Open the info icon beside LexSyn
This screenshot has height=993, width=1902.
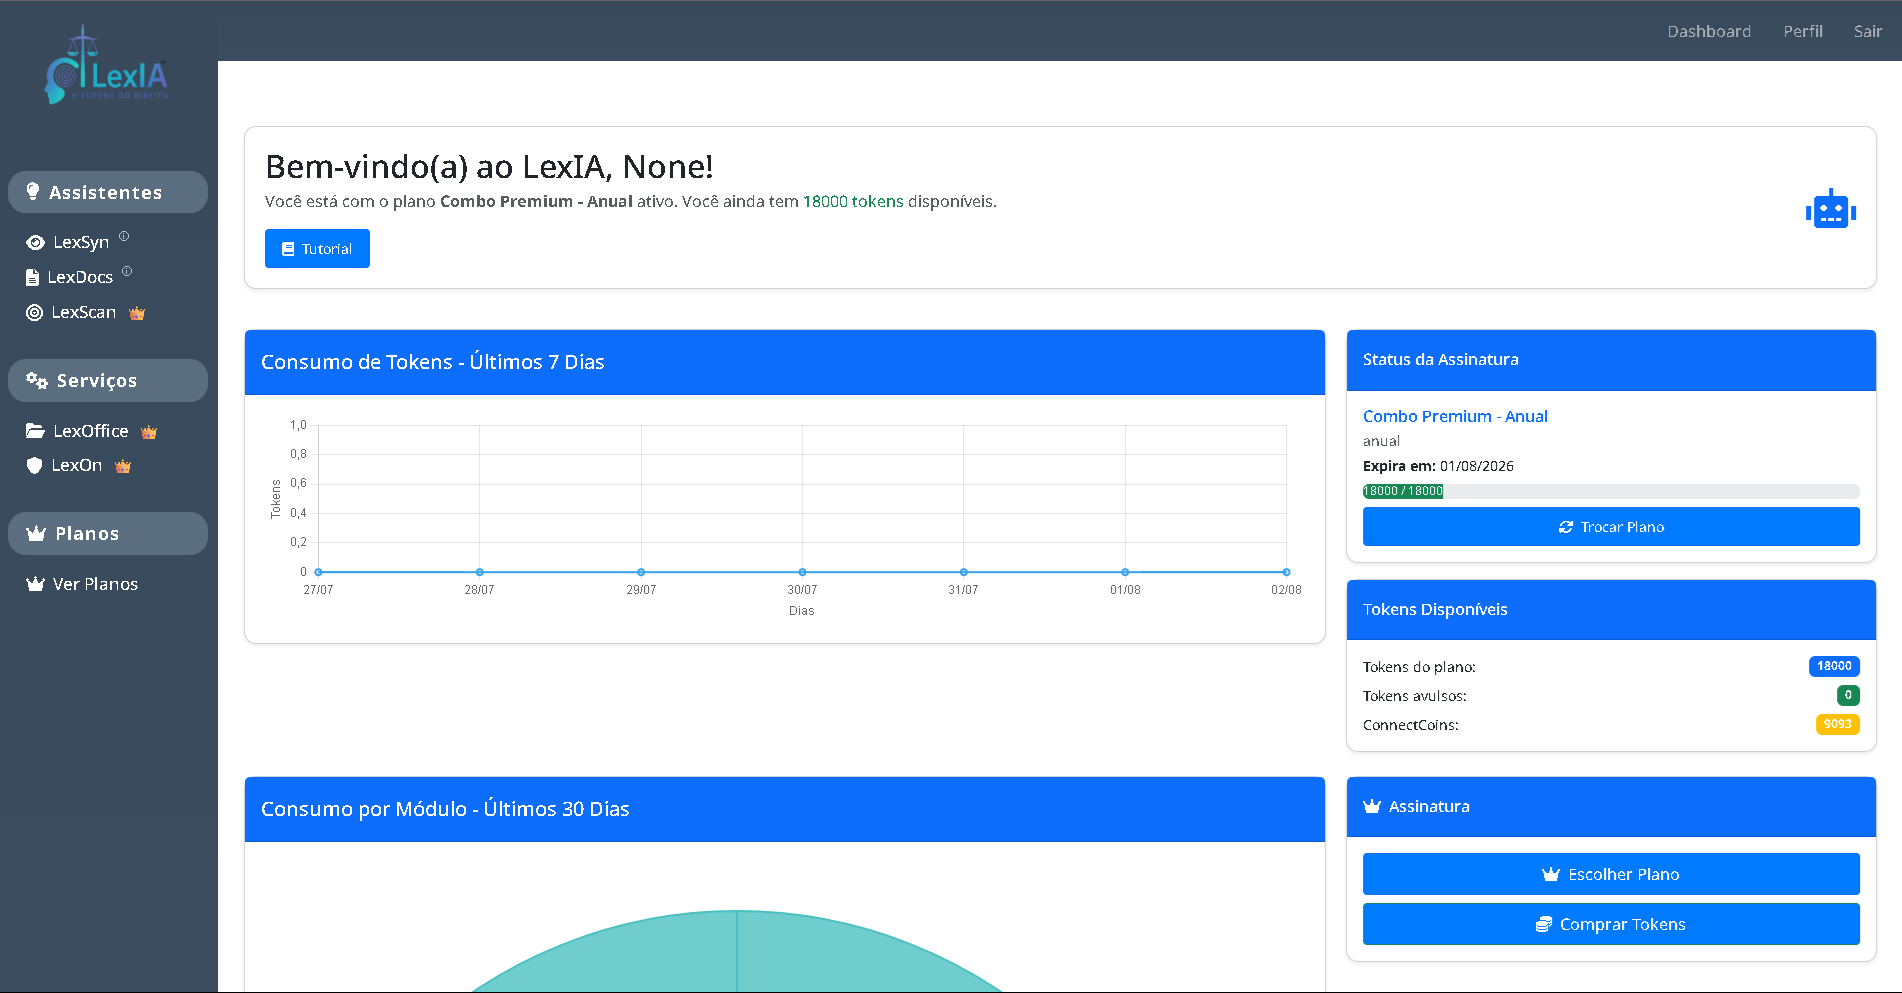pos(124,236)
